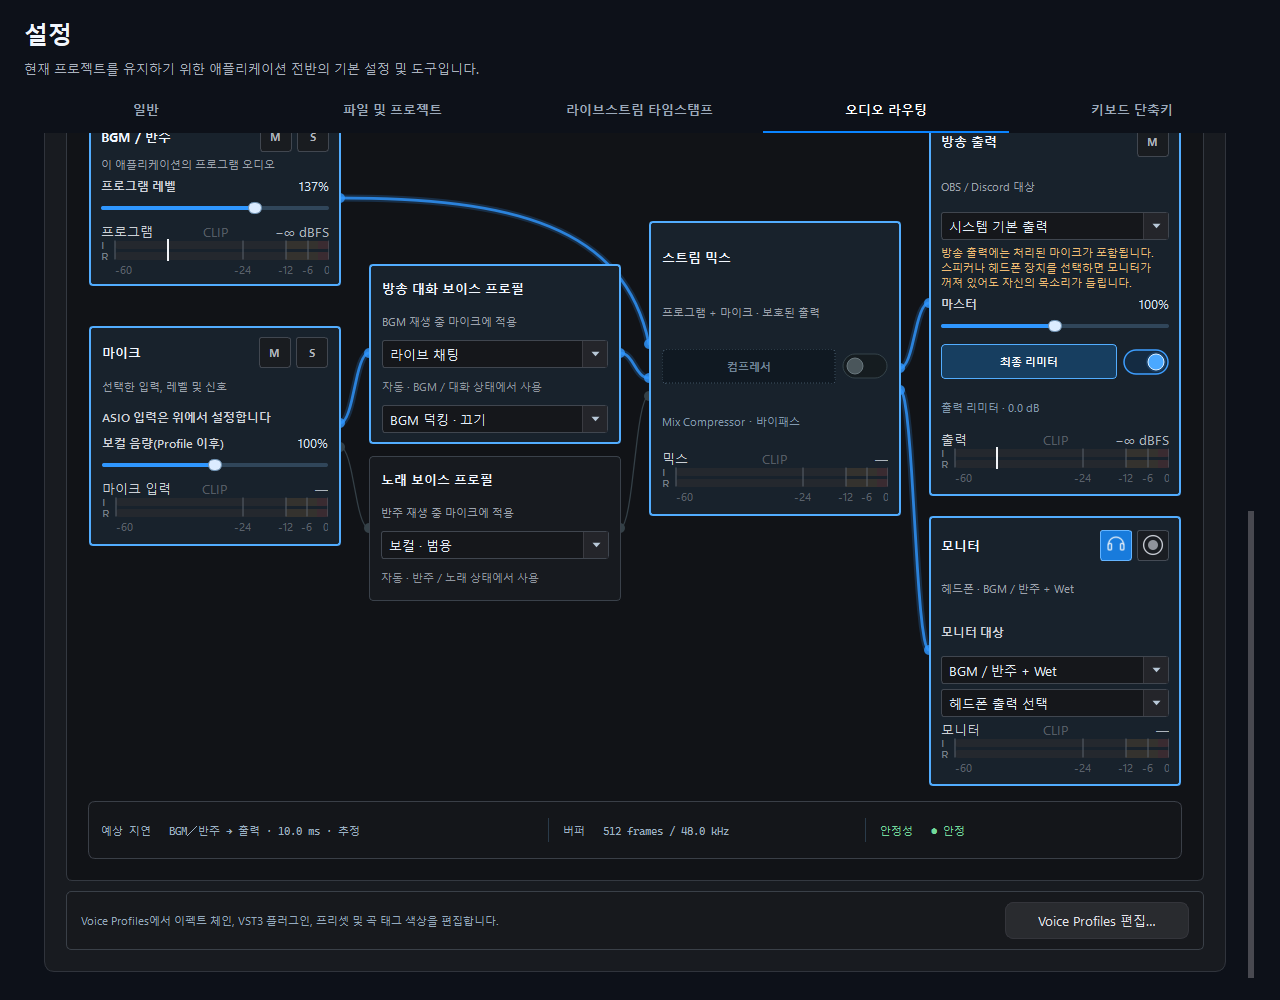This screenshot has height=1000, width=1280.
Task: Click the 컴프레서 bypass button
Action: click(748, 366)
